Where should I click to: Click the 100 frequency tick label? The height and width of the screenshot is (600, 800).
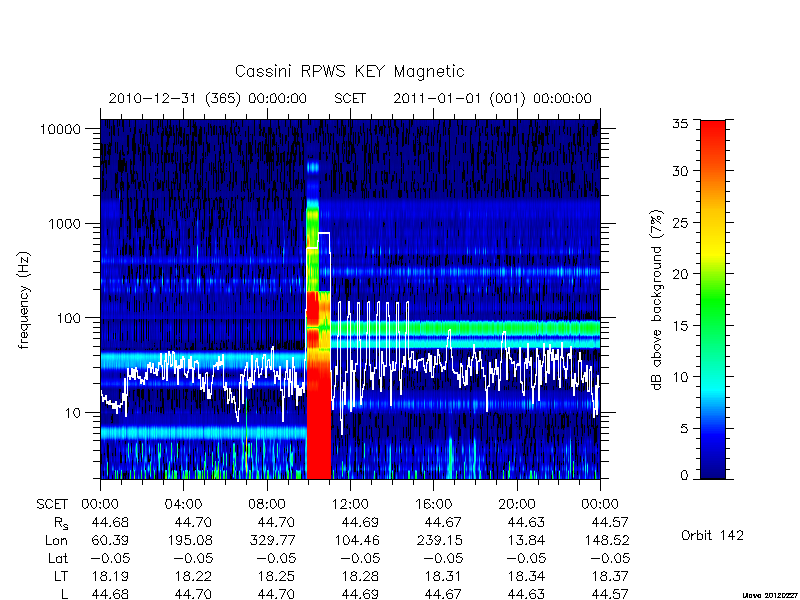tap(69, 318)
